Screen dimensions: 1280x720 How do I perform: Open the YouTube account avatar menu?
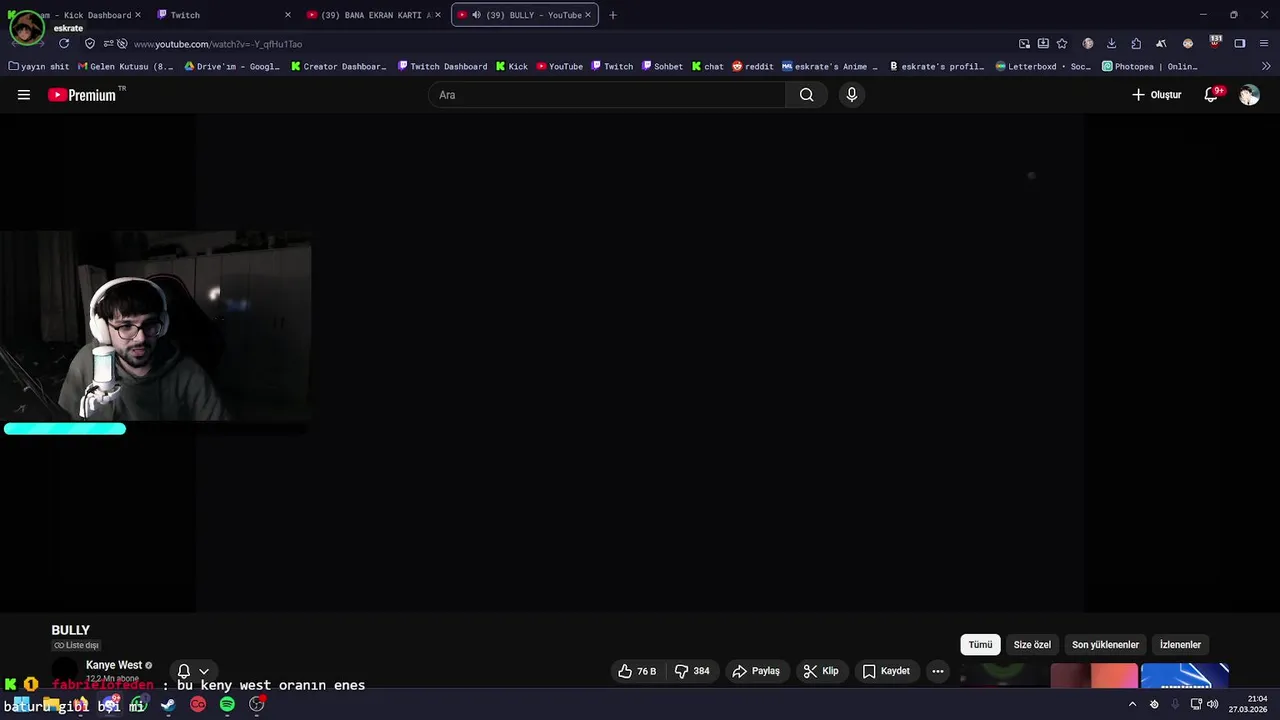pos(1249,95)
